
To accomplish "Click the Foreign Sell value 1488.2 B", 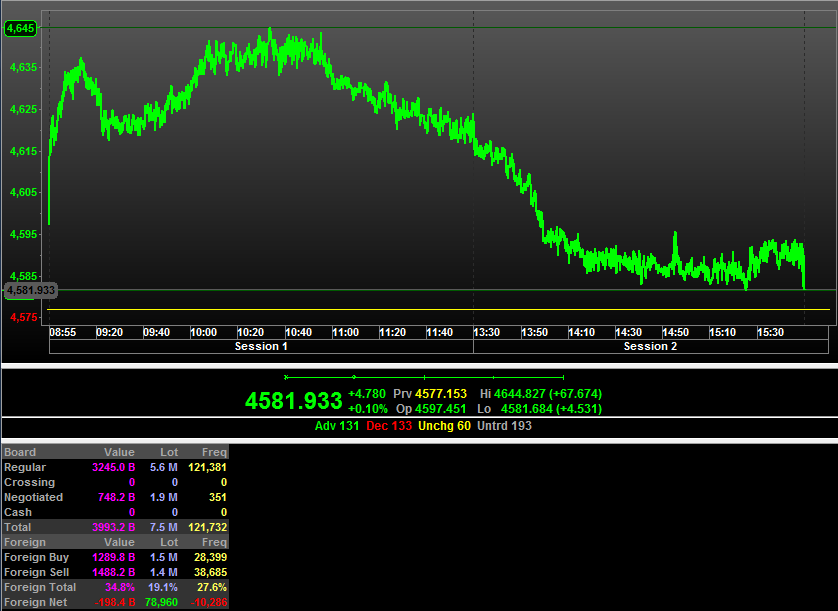I will pos(113,572).
